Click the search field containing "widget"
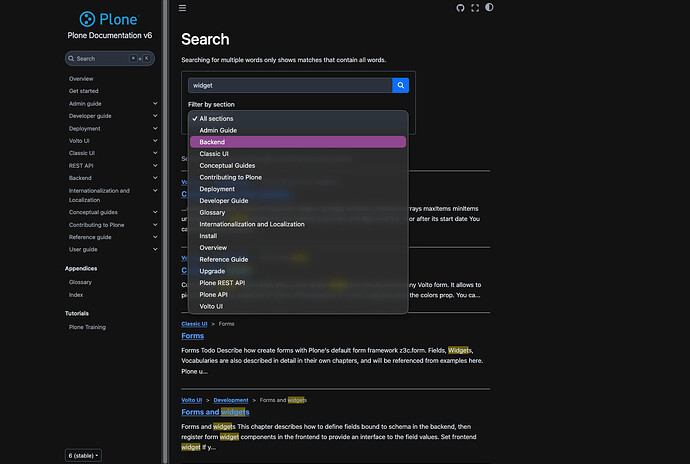This screenshot has height=464, width=690. [288, 85]
